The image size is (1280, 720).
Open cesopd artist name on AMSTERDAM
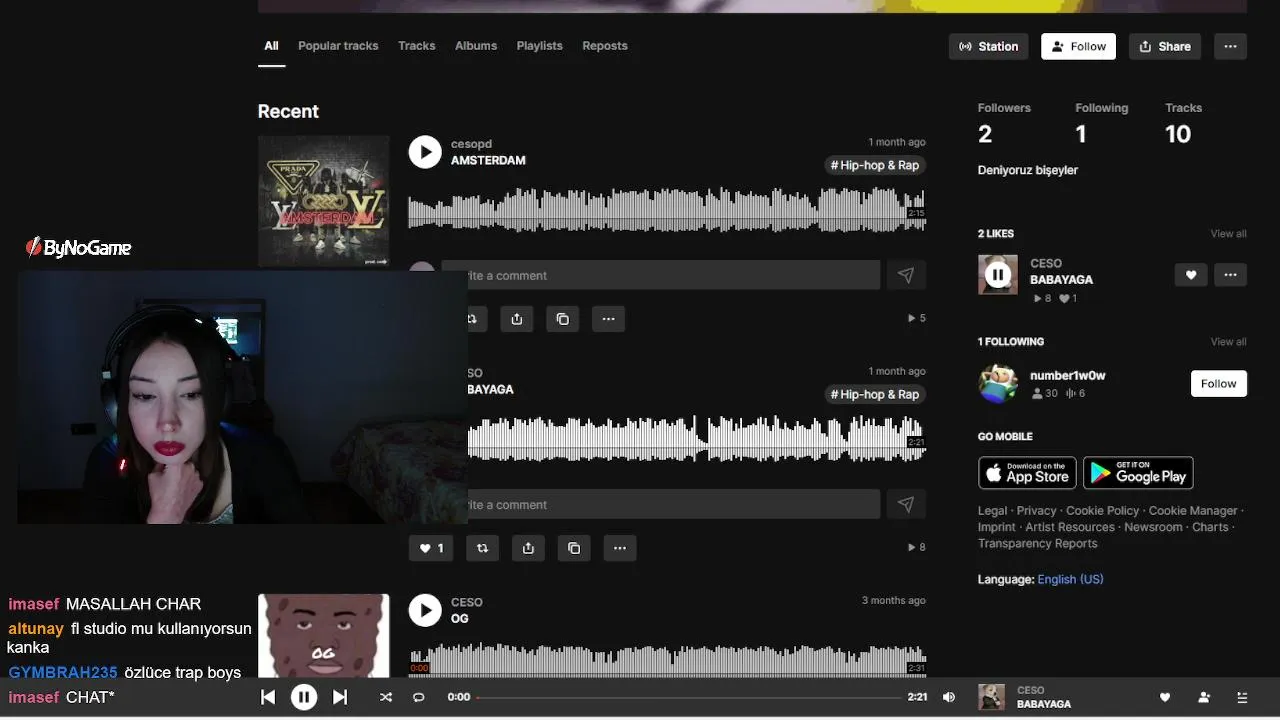[x=471, y=144]
